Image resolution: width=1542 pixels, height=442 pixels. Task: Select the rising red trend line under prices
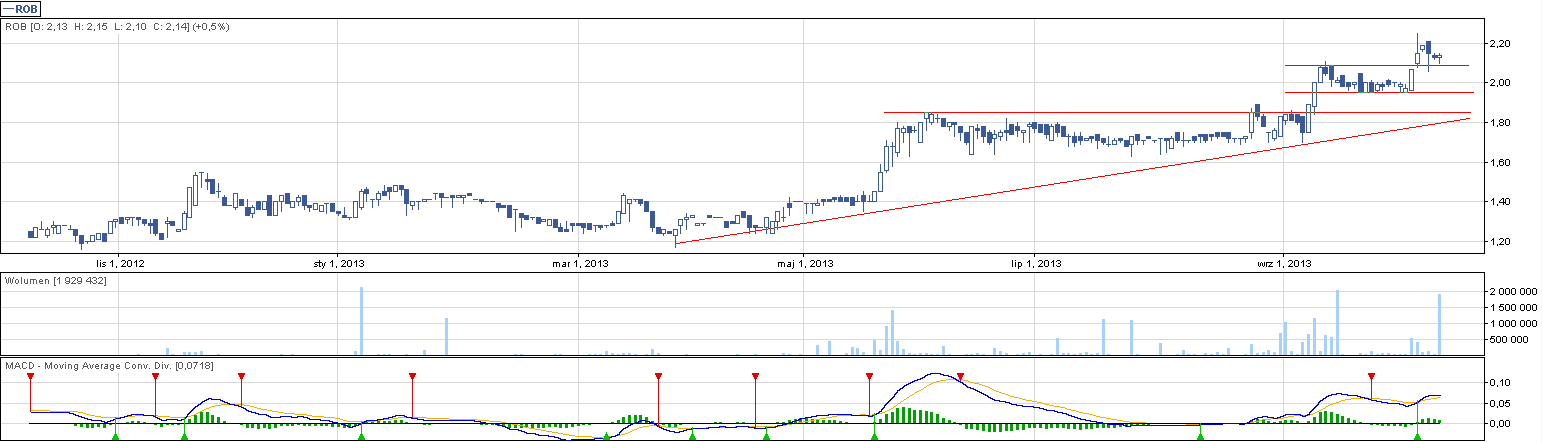tap(1073, 181)
